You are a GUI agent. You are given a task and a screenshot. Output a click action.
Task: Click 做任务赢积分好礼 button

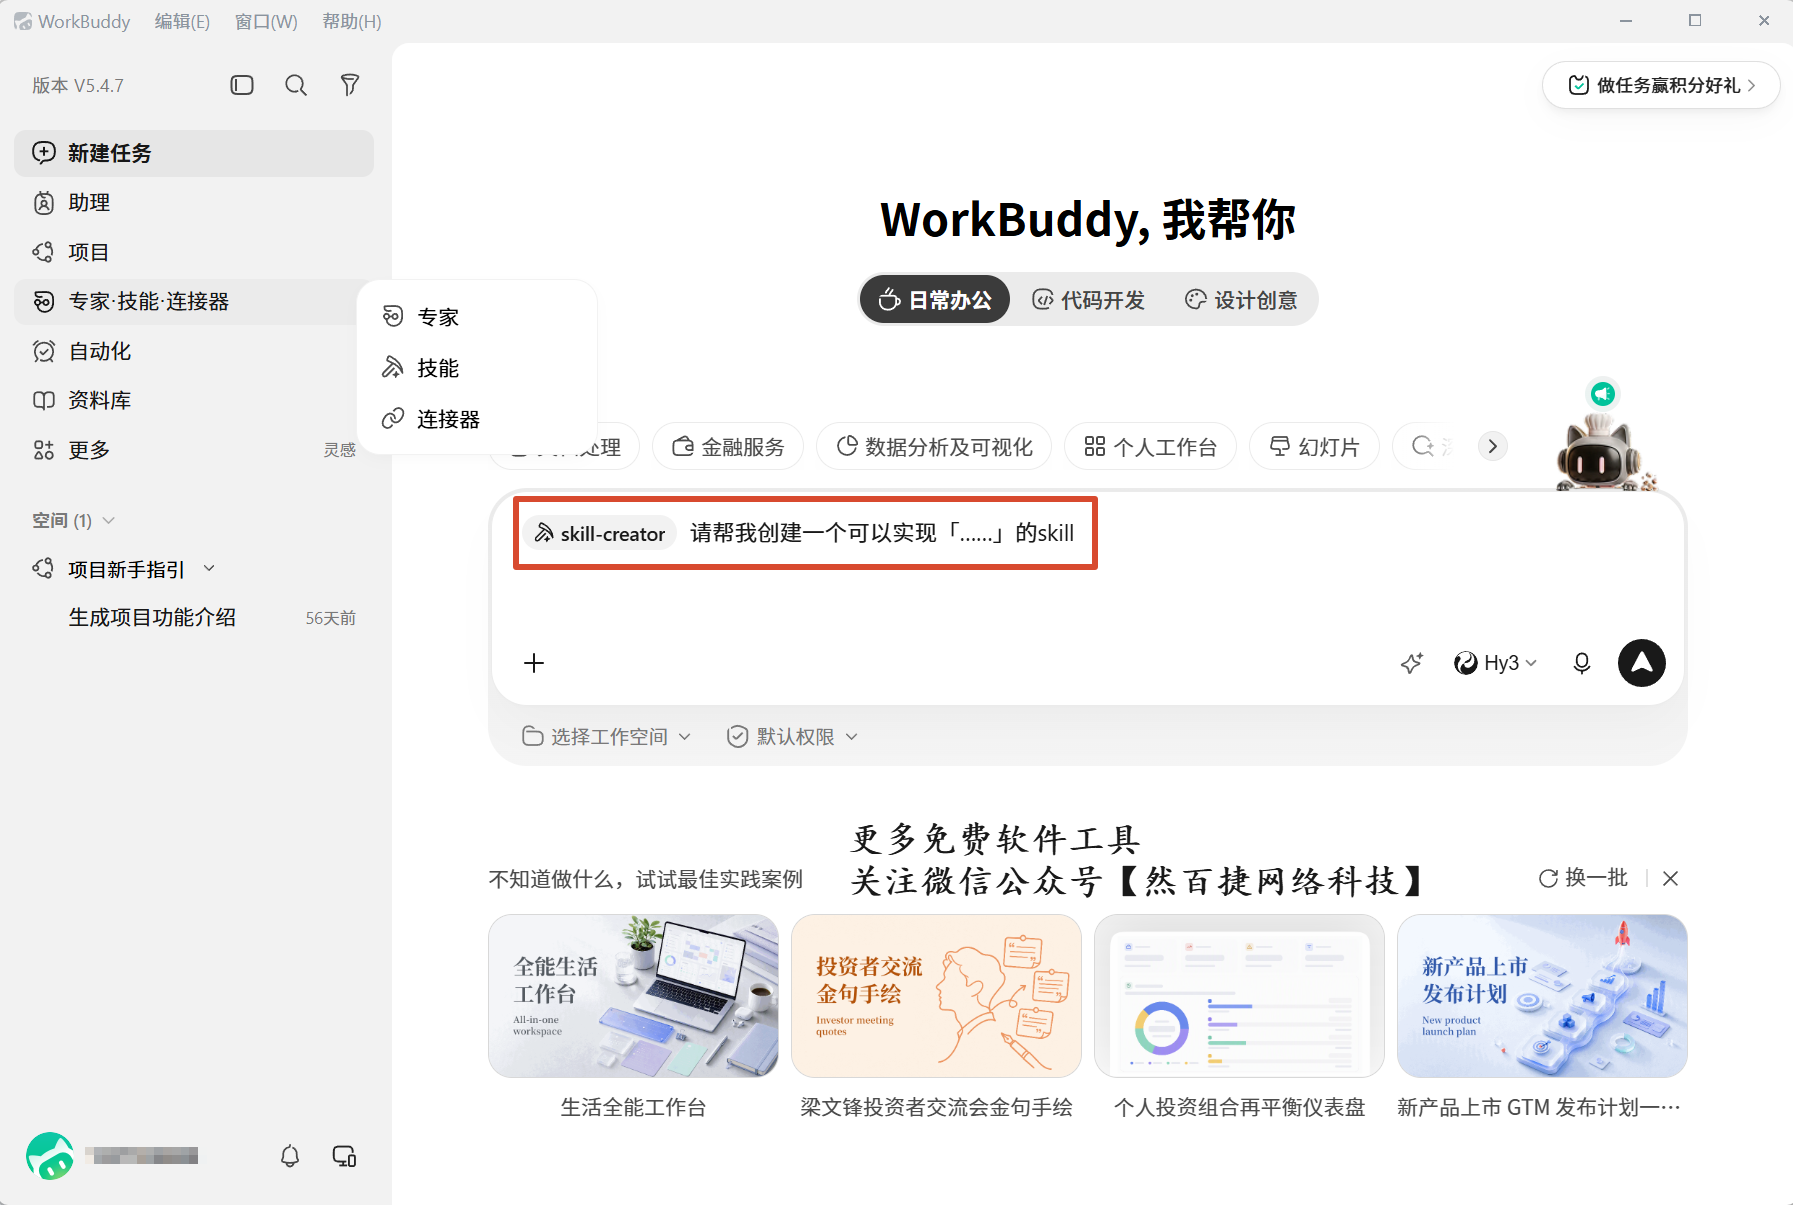coord(1661,85)
